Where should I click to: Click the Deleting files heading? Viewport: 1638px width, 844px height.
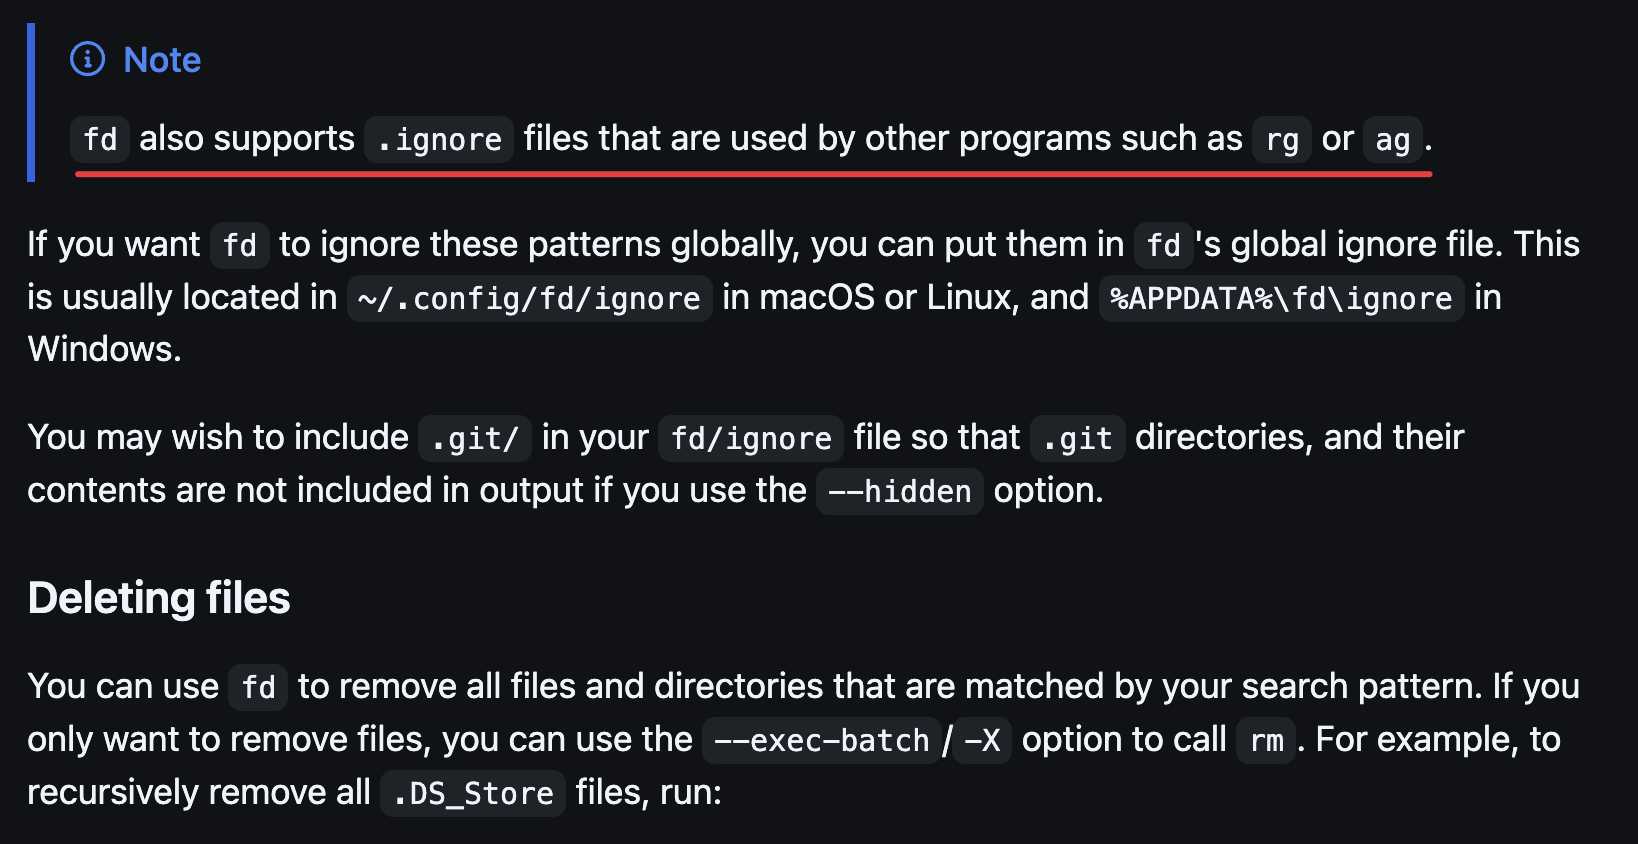(x=159, y=598)
